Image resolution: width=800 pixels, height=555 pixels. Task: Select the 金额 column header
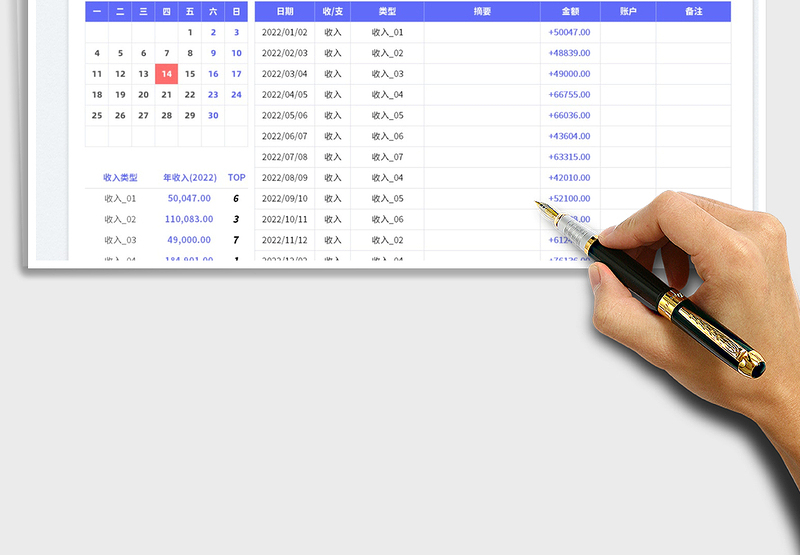tap(569, 12)
